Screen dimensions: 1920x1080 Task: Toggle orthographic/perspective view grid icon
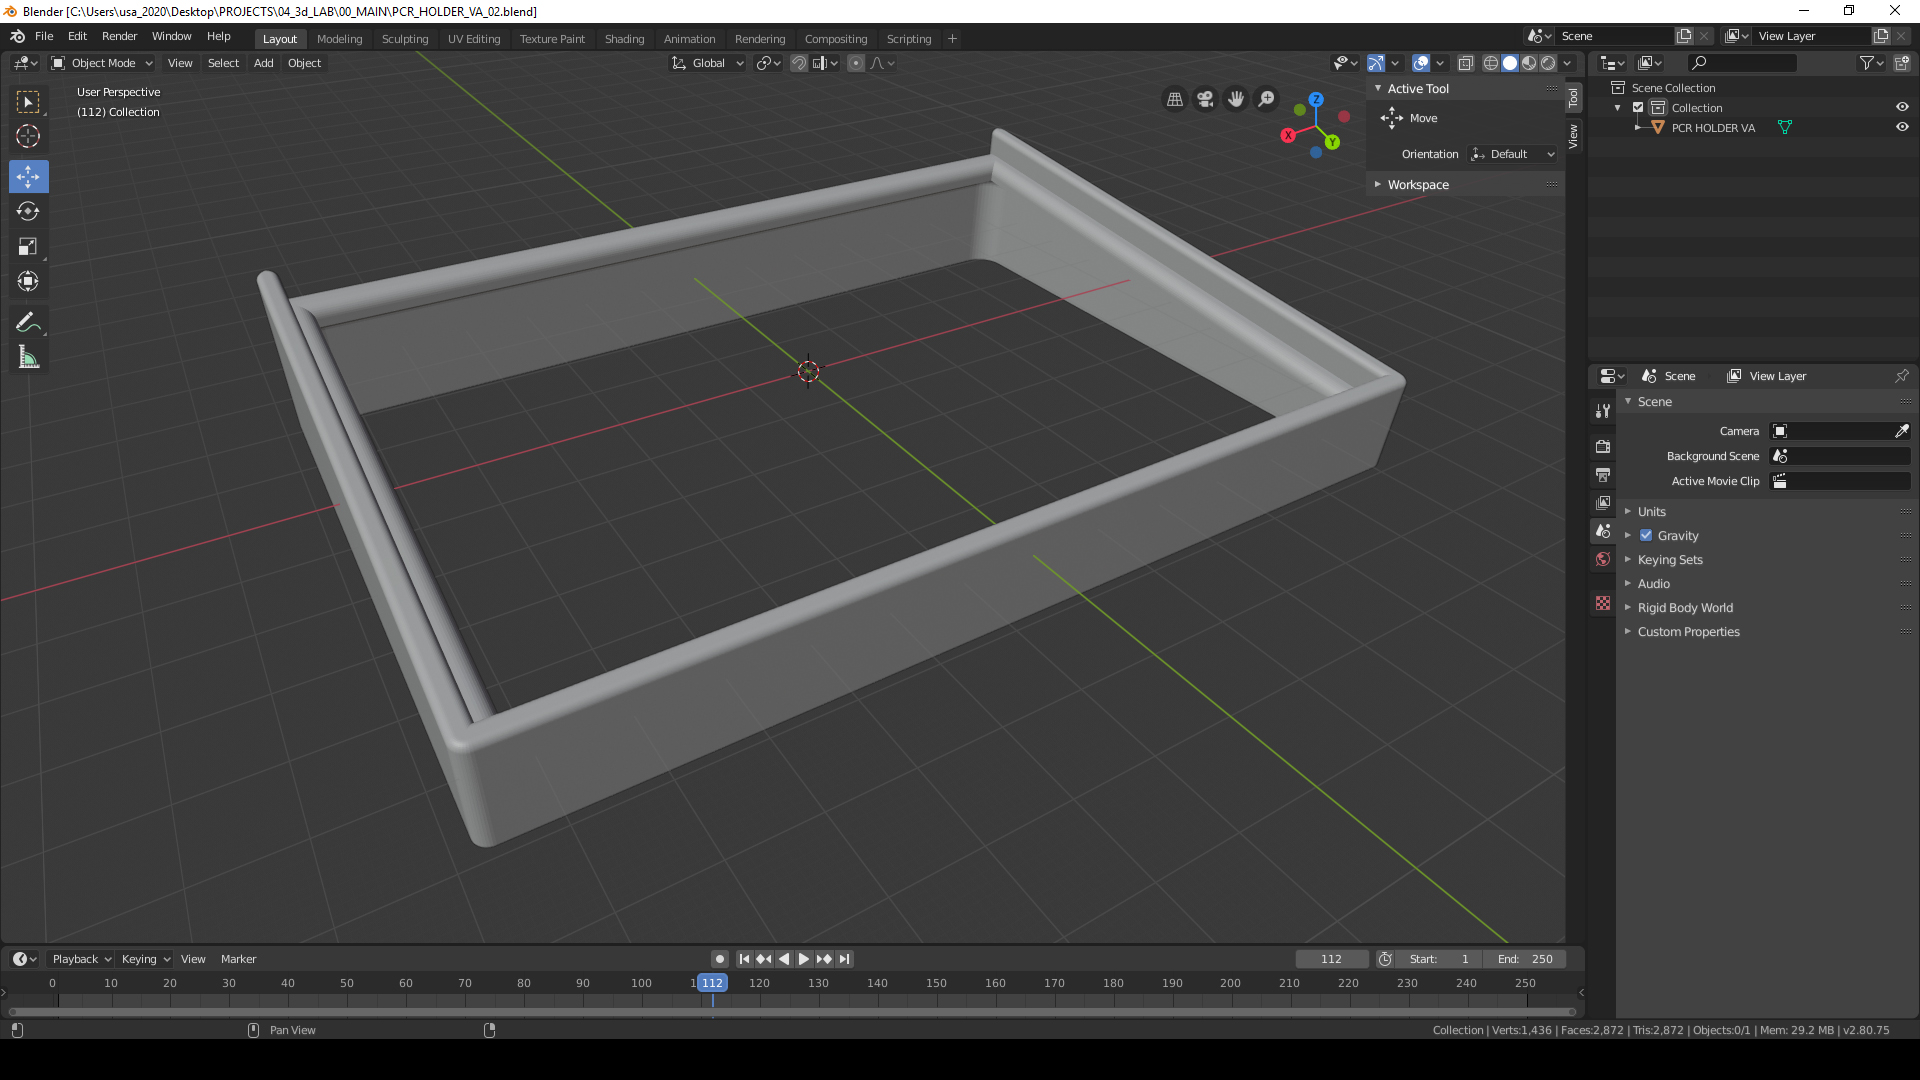1175,99
